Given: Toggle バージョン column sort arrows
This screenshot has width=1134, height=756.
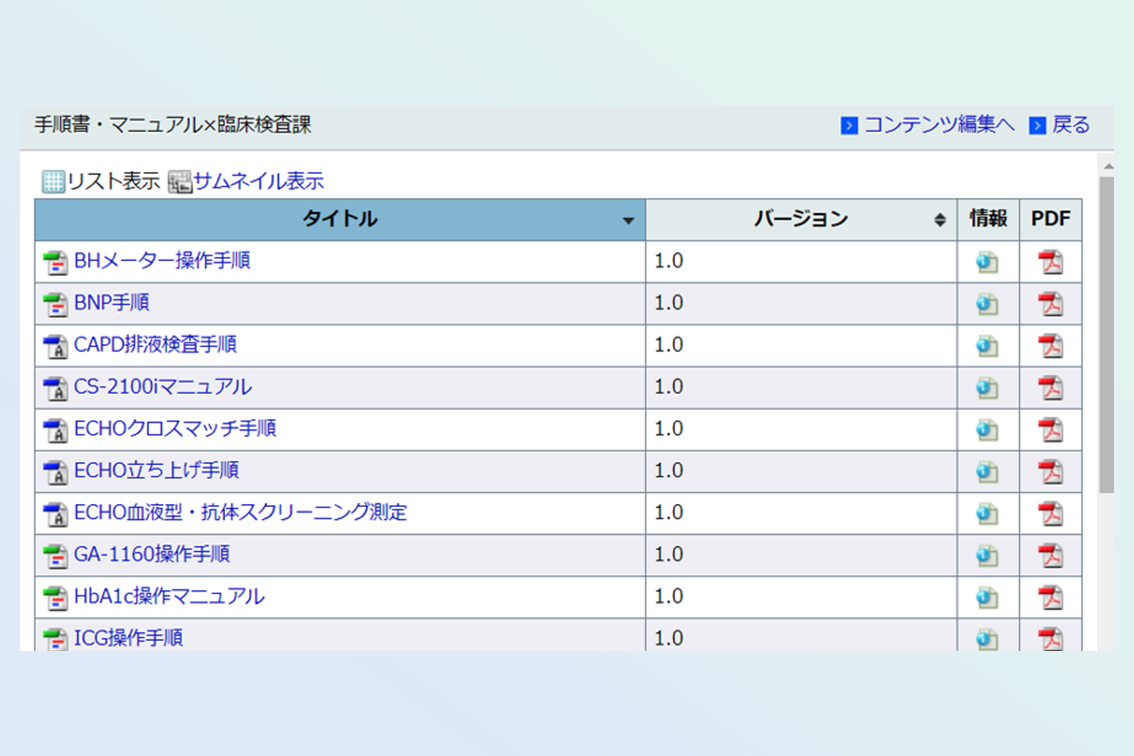Looking at the screenshot, I should pyautogui.click(x=939, y=220).
